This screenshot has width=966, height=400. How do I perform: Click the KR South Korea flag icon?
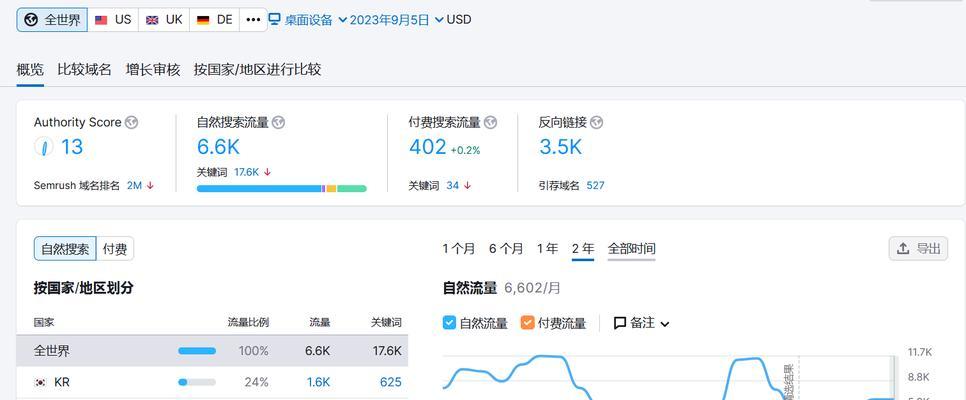40,383
